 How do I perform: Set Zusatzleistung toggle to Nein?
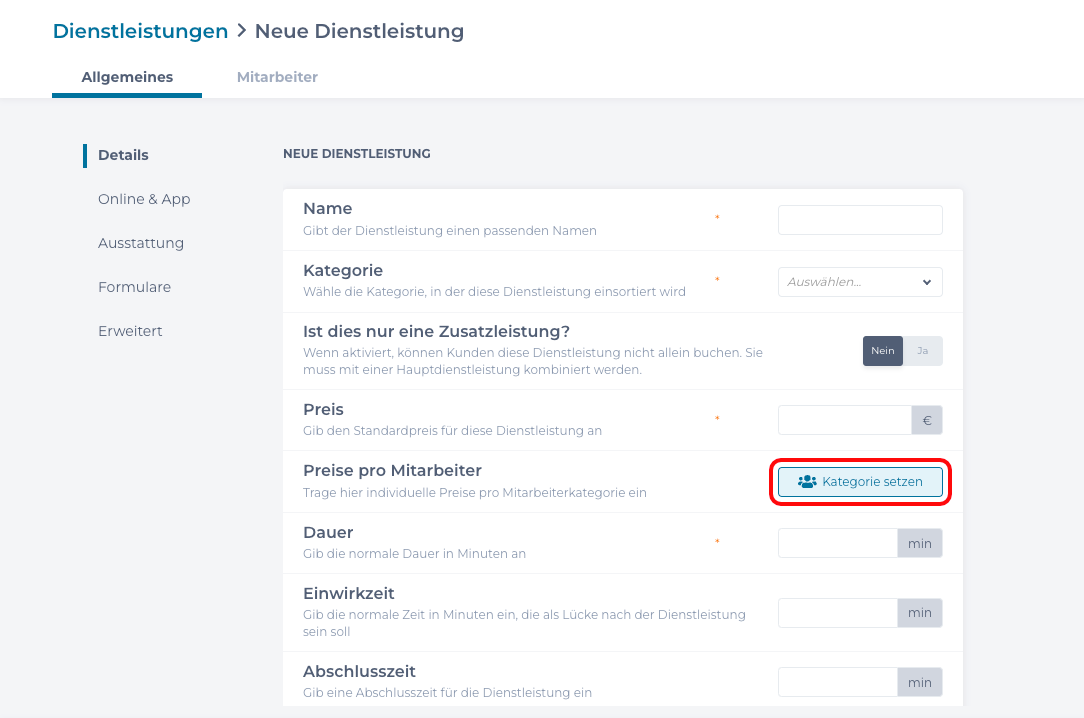(883, 351)
